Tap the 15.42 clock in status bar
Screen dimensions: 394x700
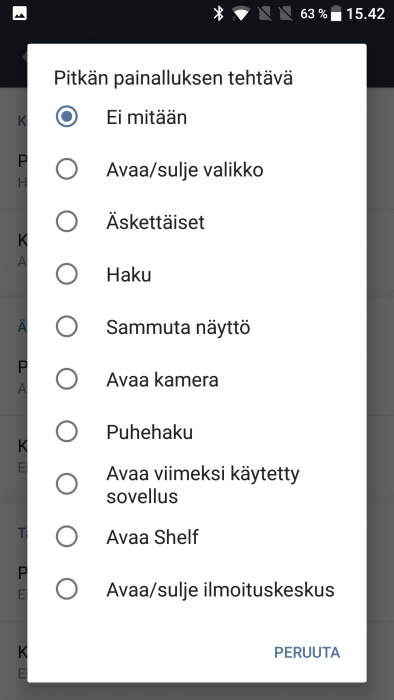pos(365,14)
